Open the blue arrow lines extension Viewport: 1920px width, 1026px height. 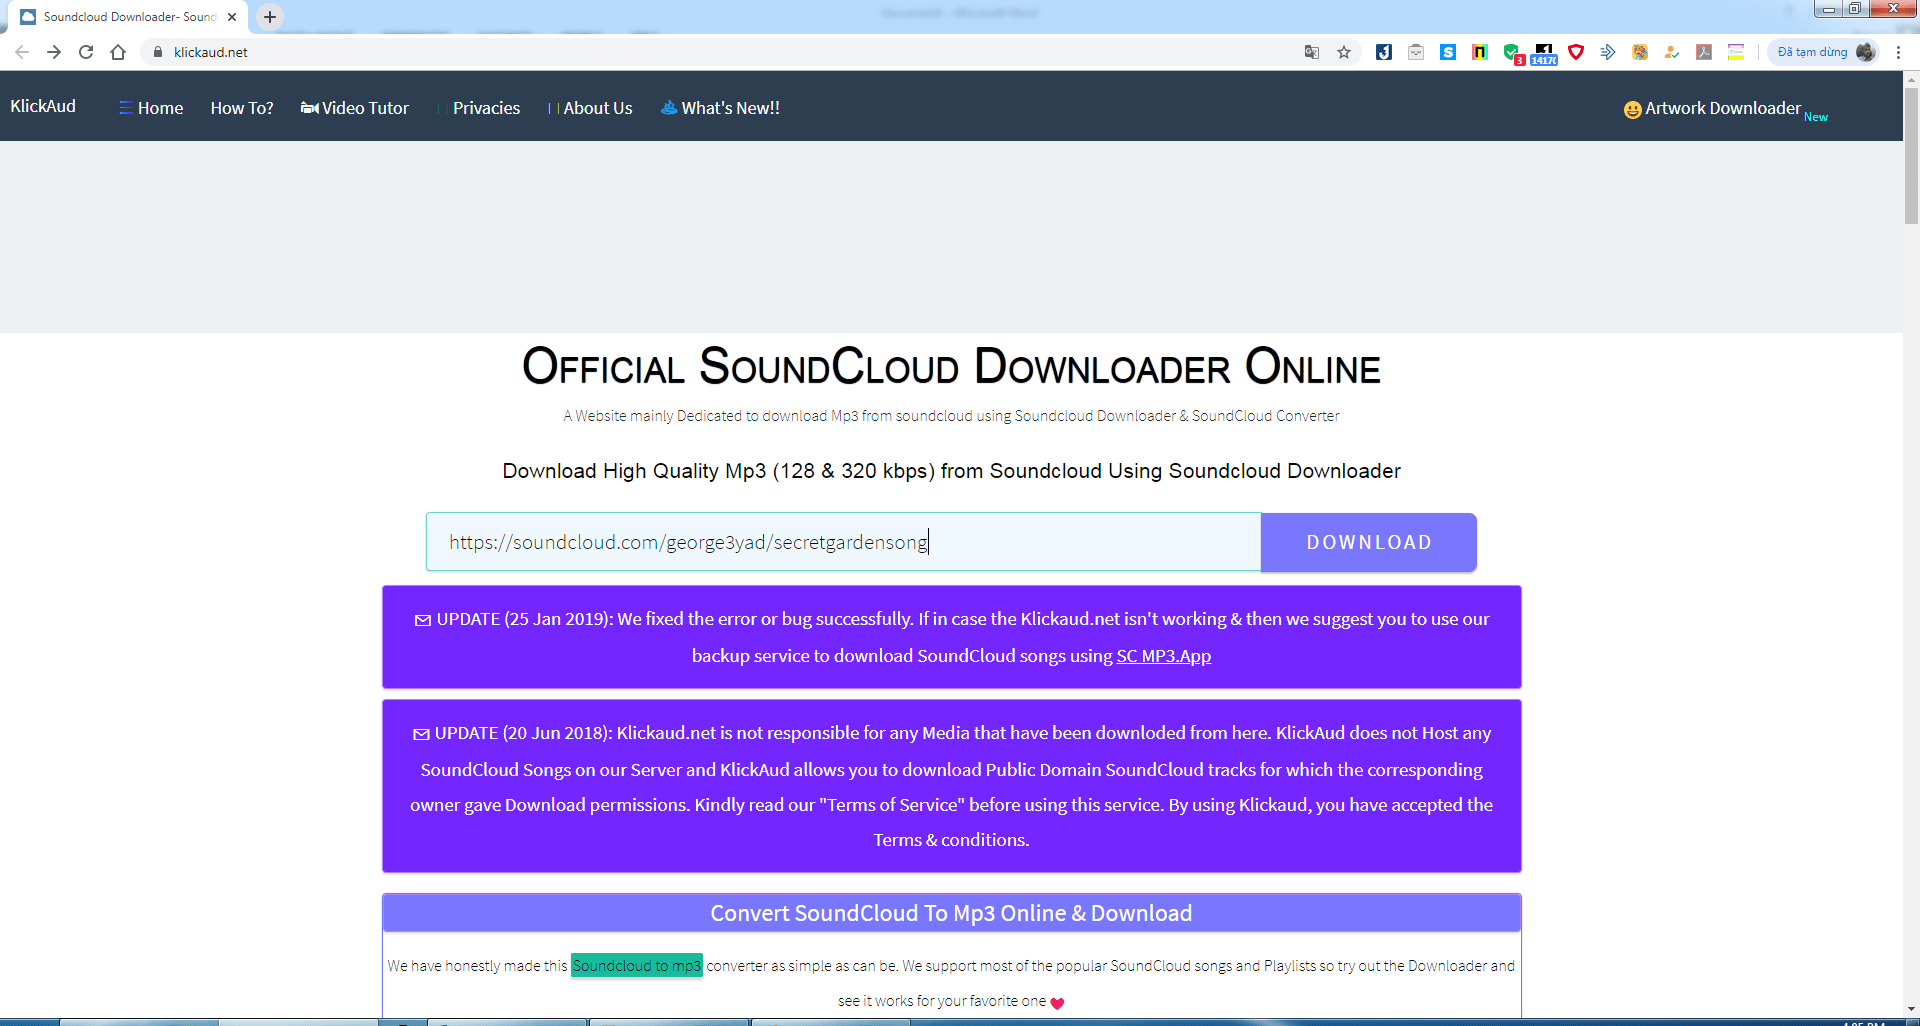pyautogui.click(x=1608, y=52)
